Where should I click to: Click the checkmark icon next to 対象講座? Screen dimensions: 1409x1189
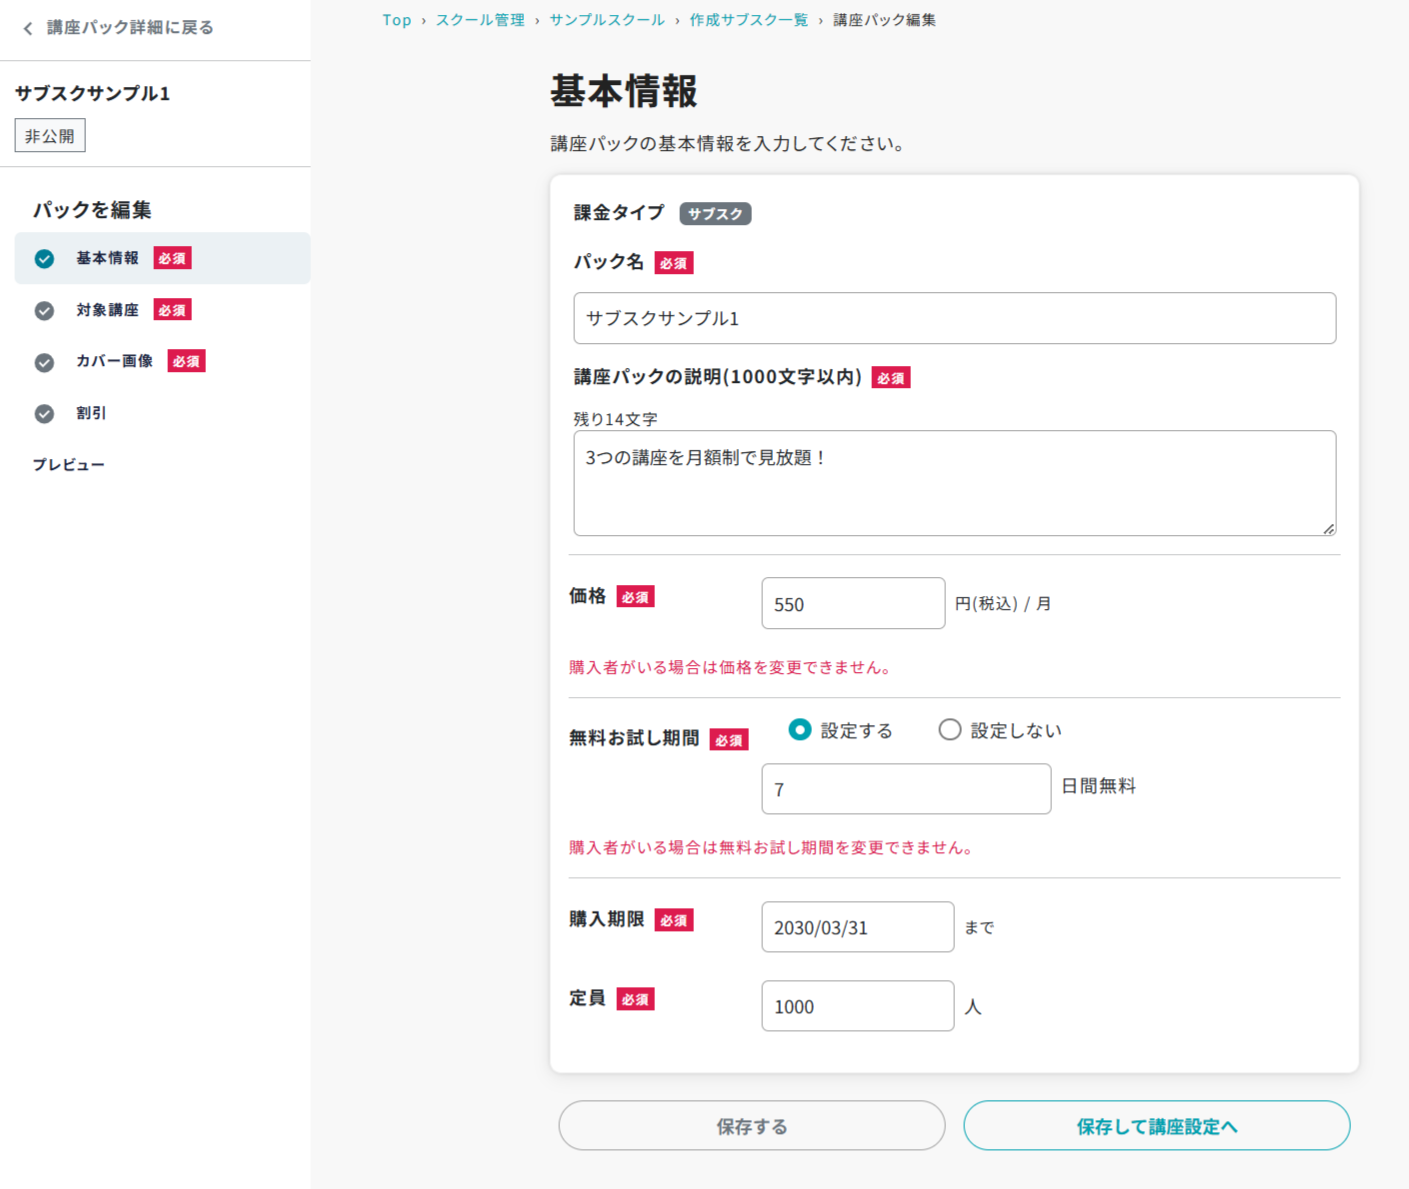click(x=44, y=311)
